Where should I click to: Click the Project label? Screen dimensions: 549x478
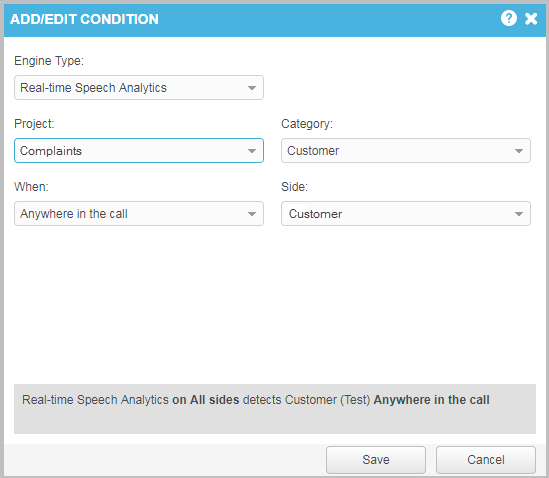[x=34, y=124]
